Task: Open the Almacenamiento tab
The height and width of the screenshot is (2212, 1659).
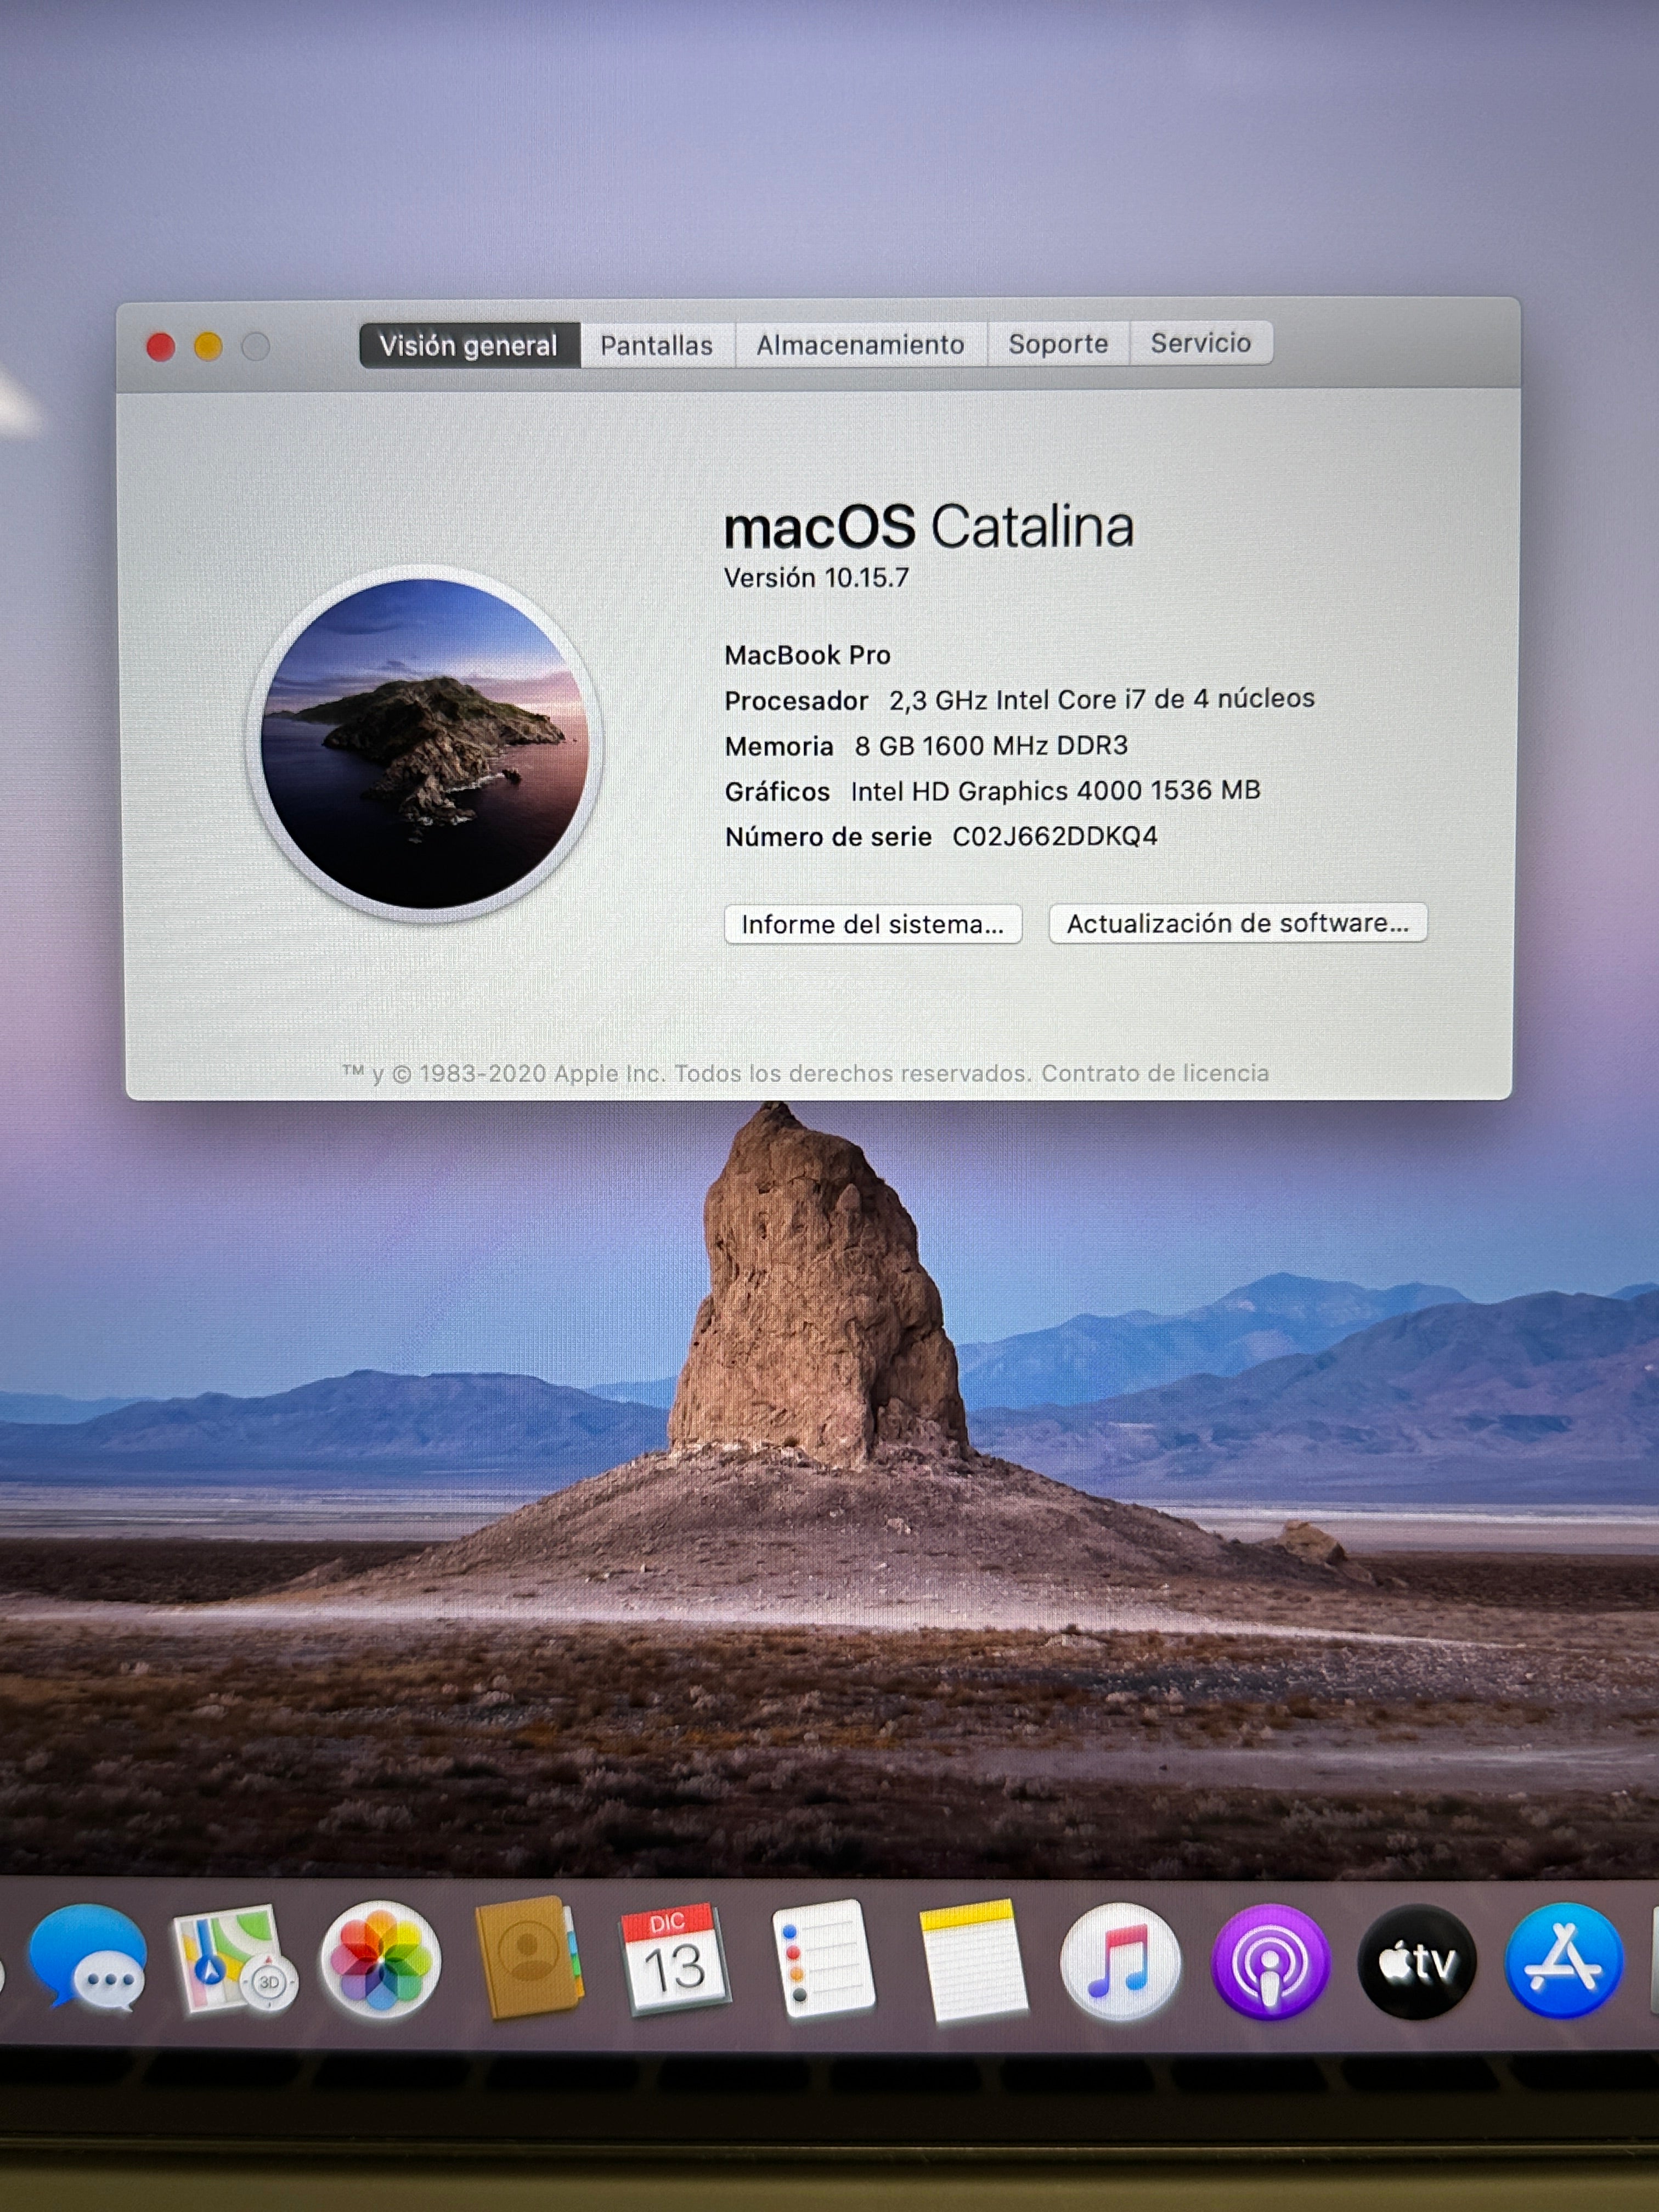Action: [861, 343]
